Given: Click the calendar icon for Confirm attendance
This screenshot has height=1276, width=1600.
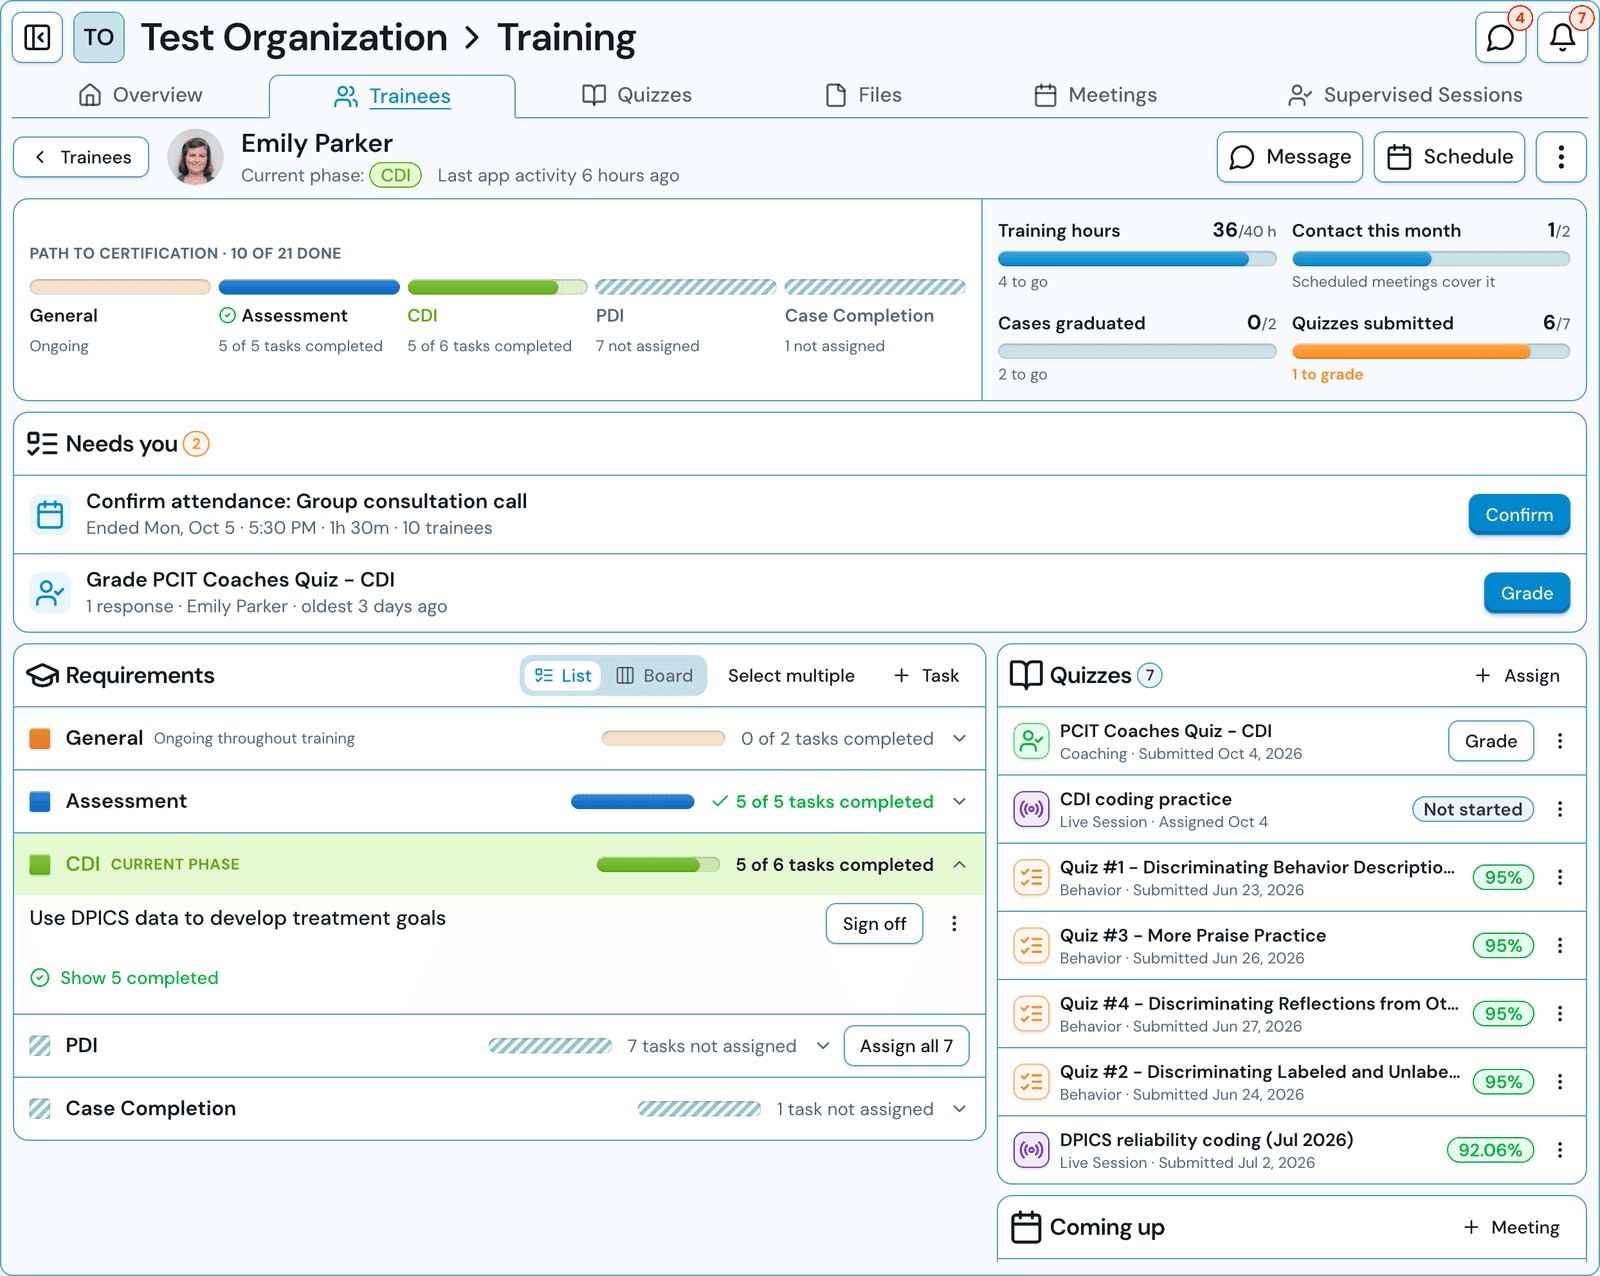Looking at the screenshot, I should (x=50, y=514).
